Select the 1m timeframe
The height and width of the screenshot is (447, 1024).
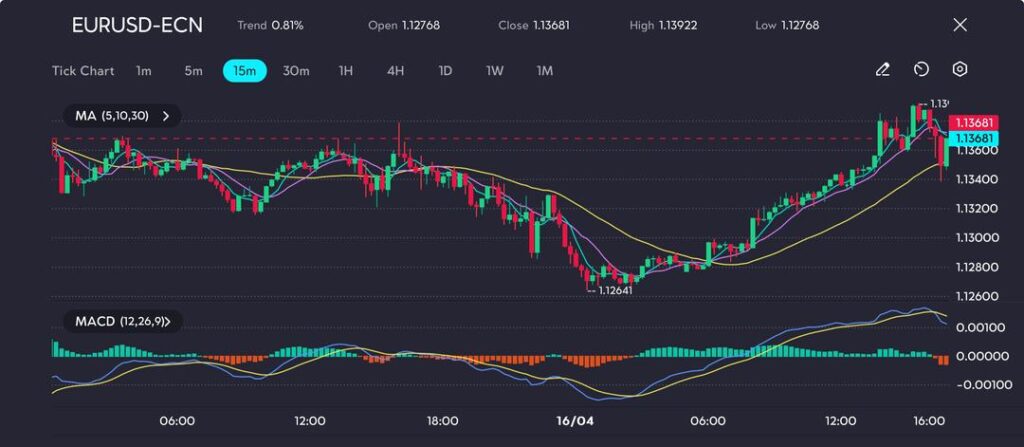click(144, 71)
